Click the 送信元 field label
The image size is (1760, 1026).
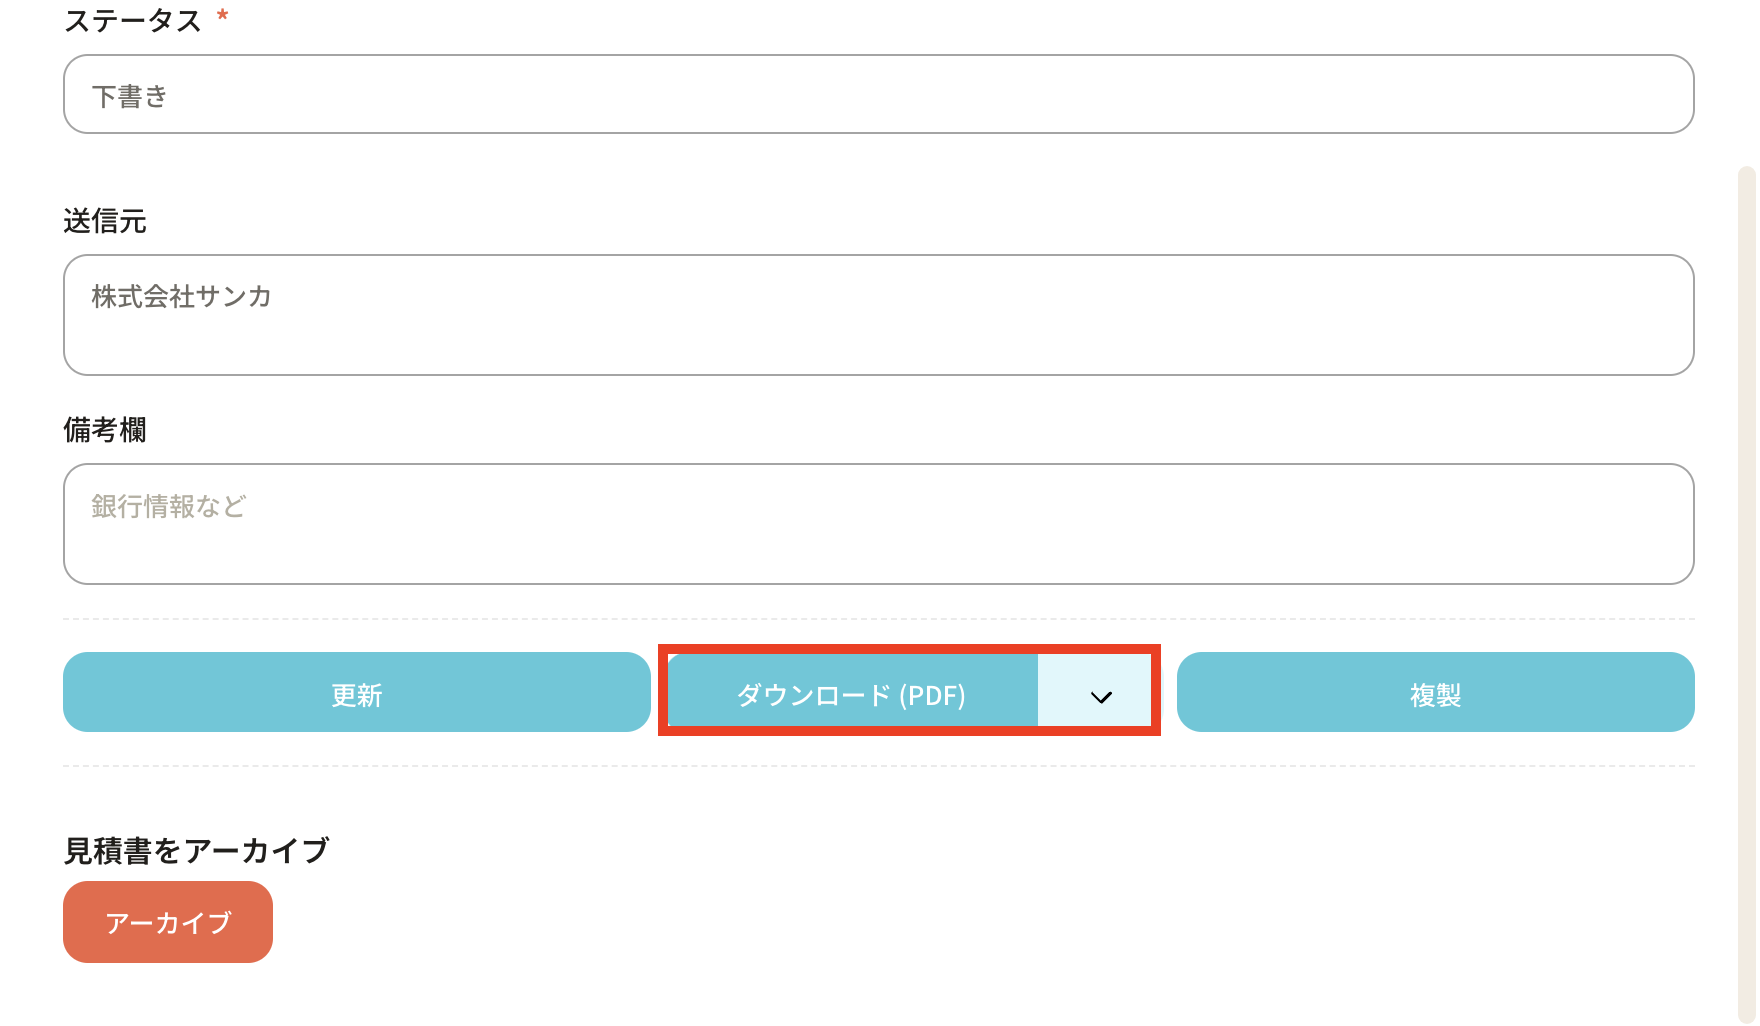click(105, 221)
